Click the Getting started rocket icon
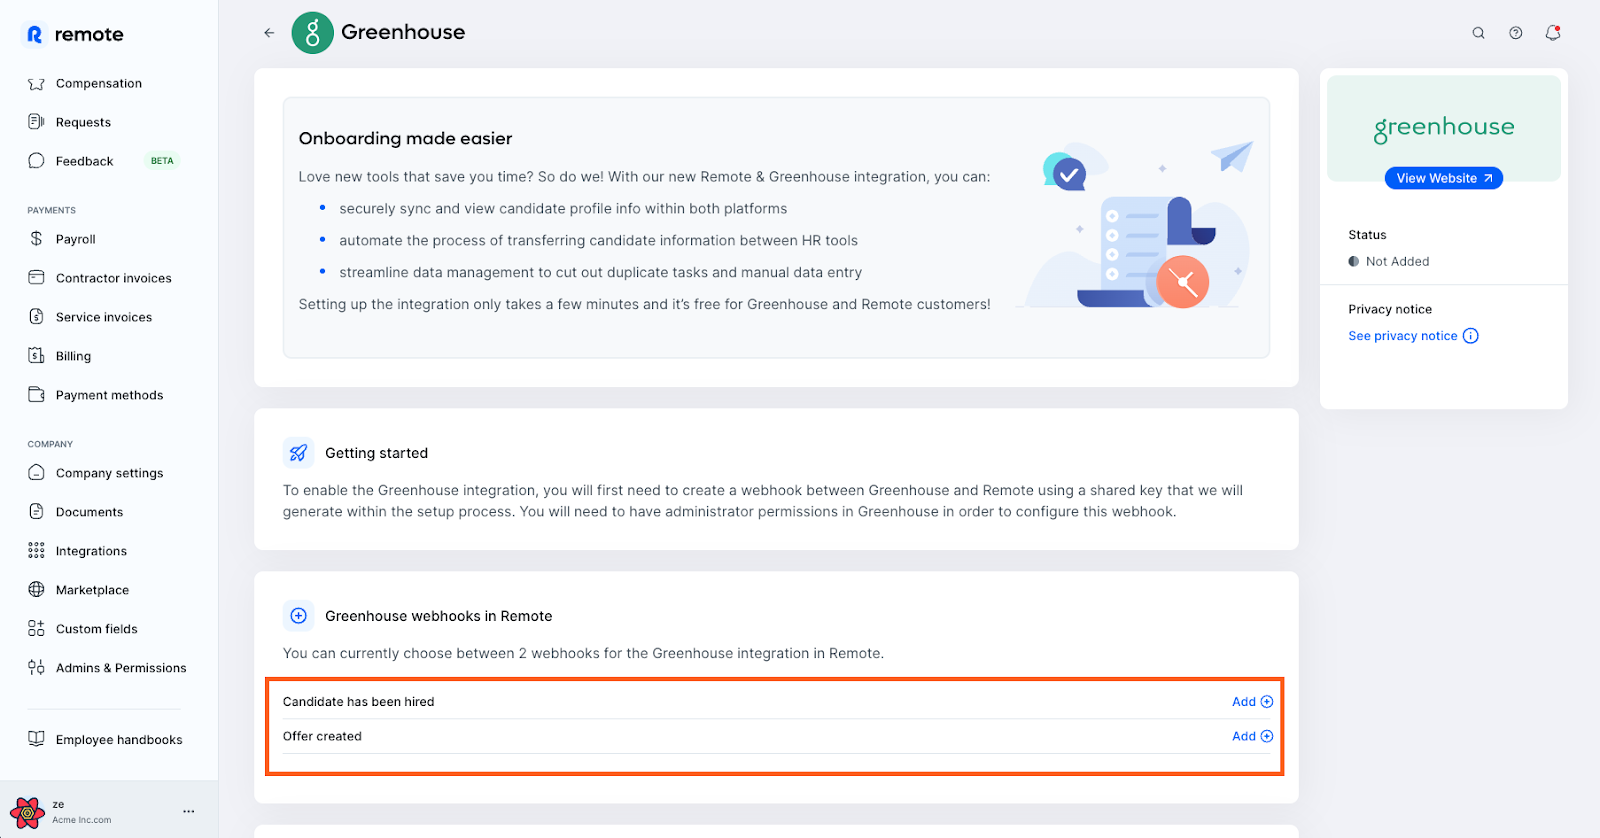The width and height of the screenshot is (1600, 838). tap(298, 453)
